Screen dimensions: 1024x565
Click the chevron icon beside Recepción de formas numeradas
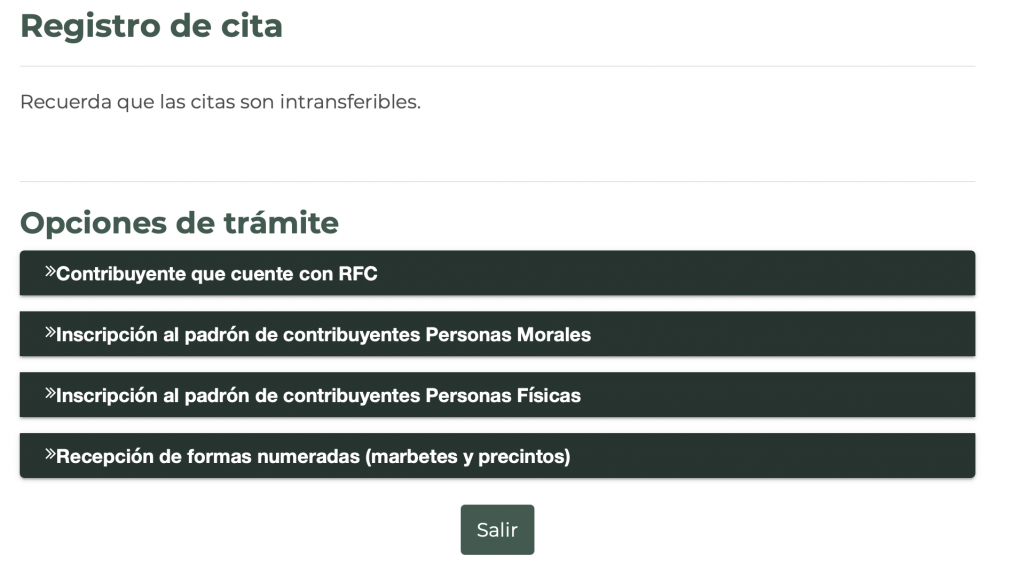point(50,455)
